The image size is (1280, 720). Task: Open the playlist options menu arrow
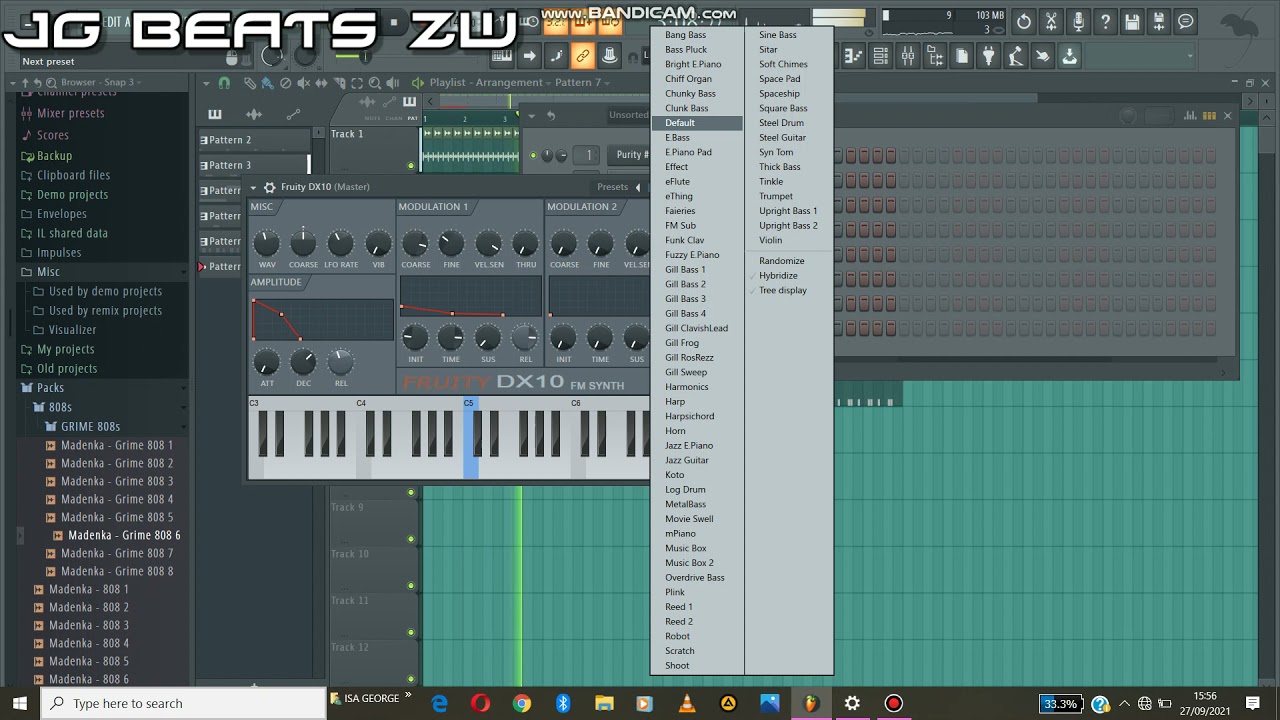[x=207, y=83]
